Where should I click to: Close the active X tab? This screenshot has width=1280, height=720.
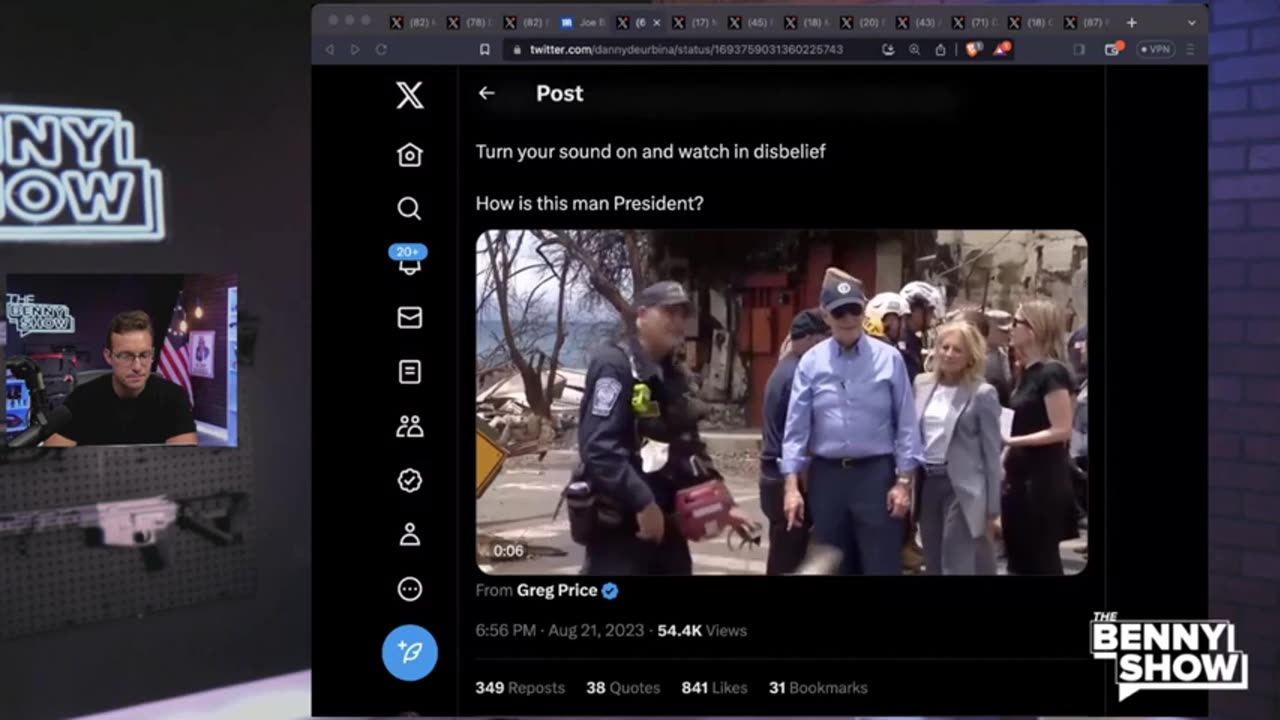(657, 22)
